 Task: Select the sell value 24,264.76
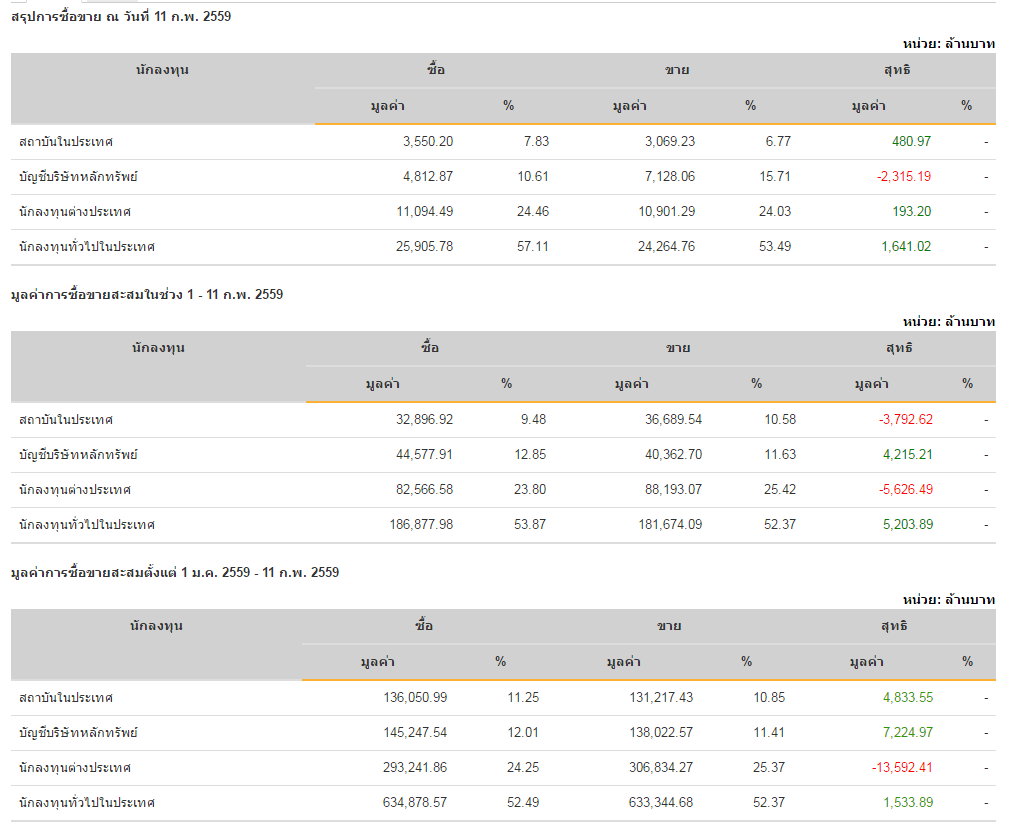(x=666, y=247)
